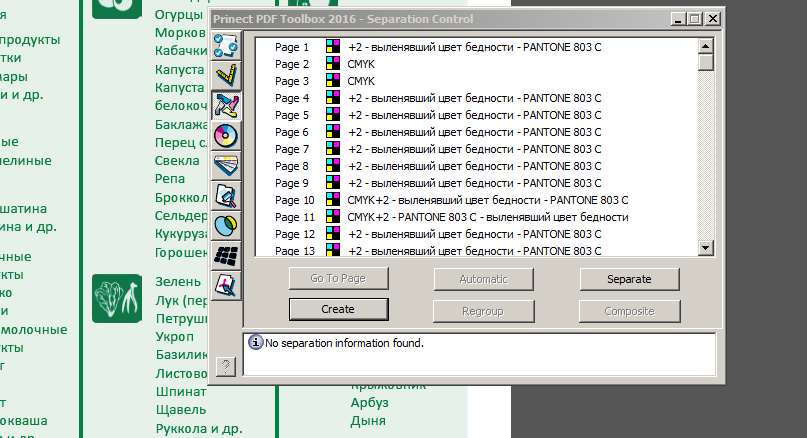Click 'Дыня' in the background document
This screenshot has height=438, width=807.
pyautogui.click(x=368, y=421)
